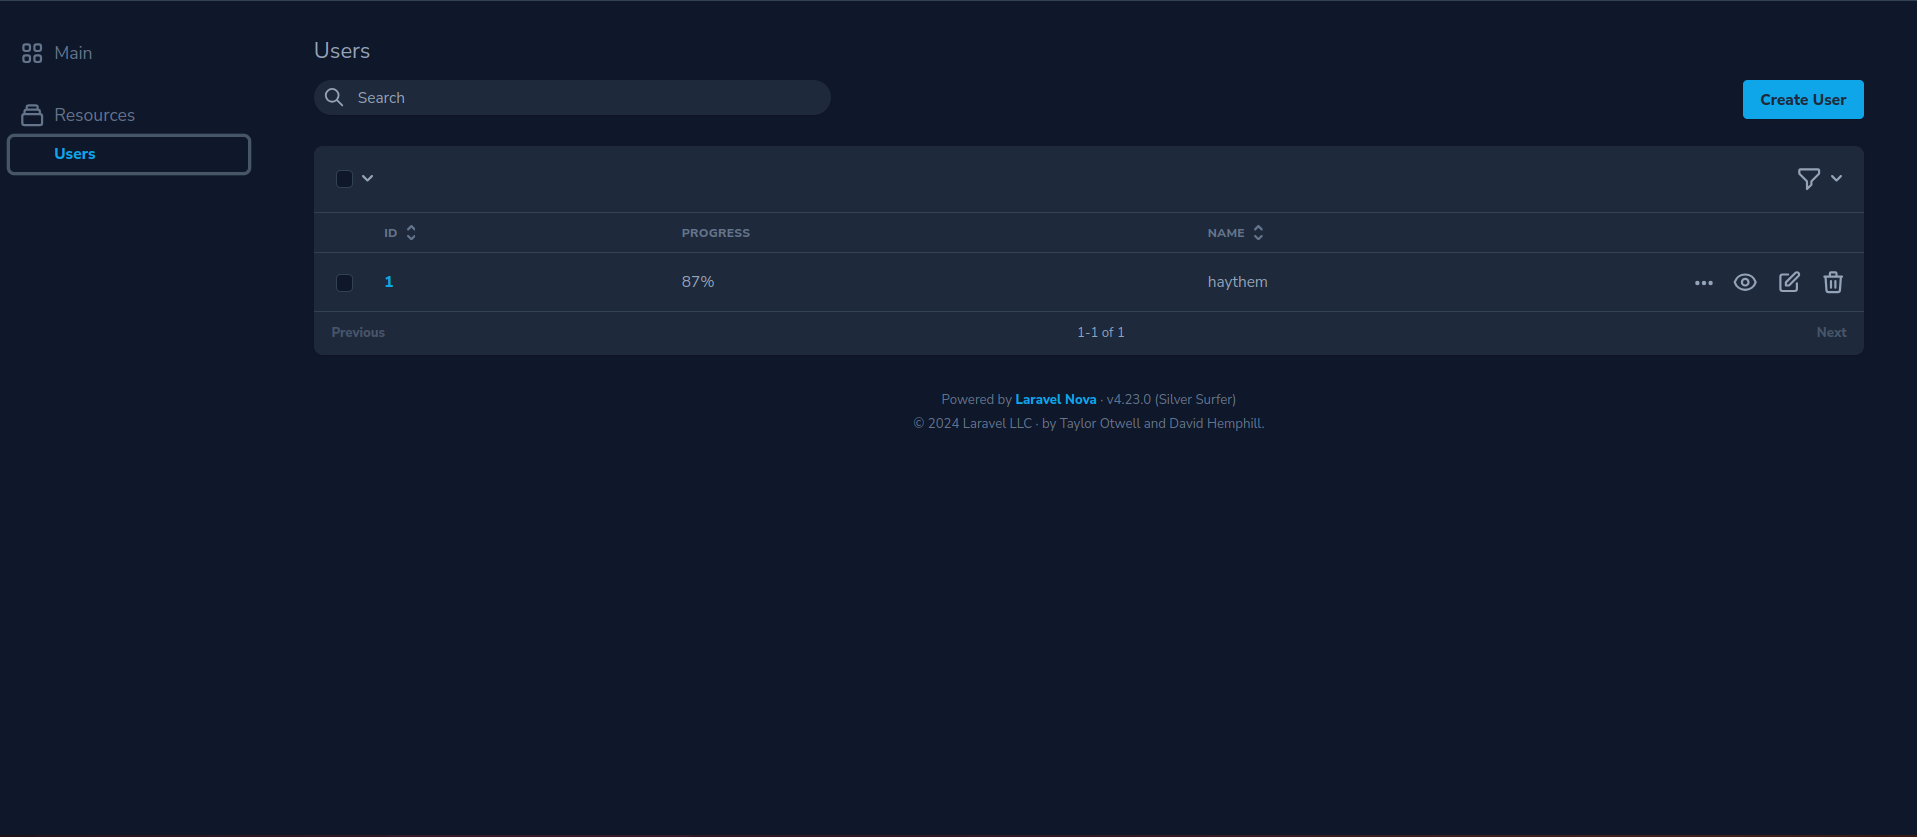Click the Main dashboard grid icon
Screen dimensions: 1917x837
(x=32, y=53)
